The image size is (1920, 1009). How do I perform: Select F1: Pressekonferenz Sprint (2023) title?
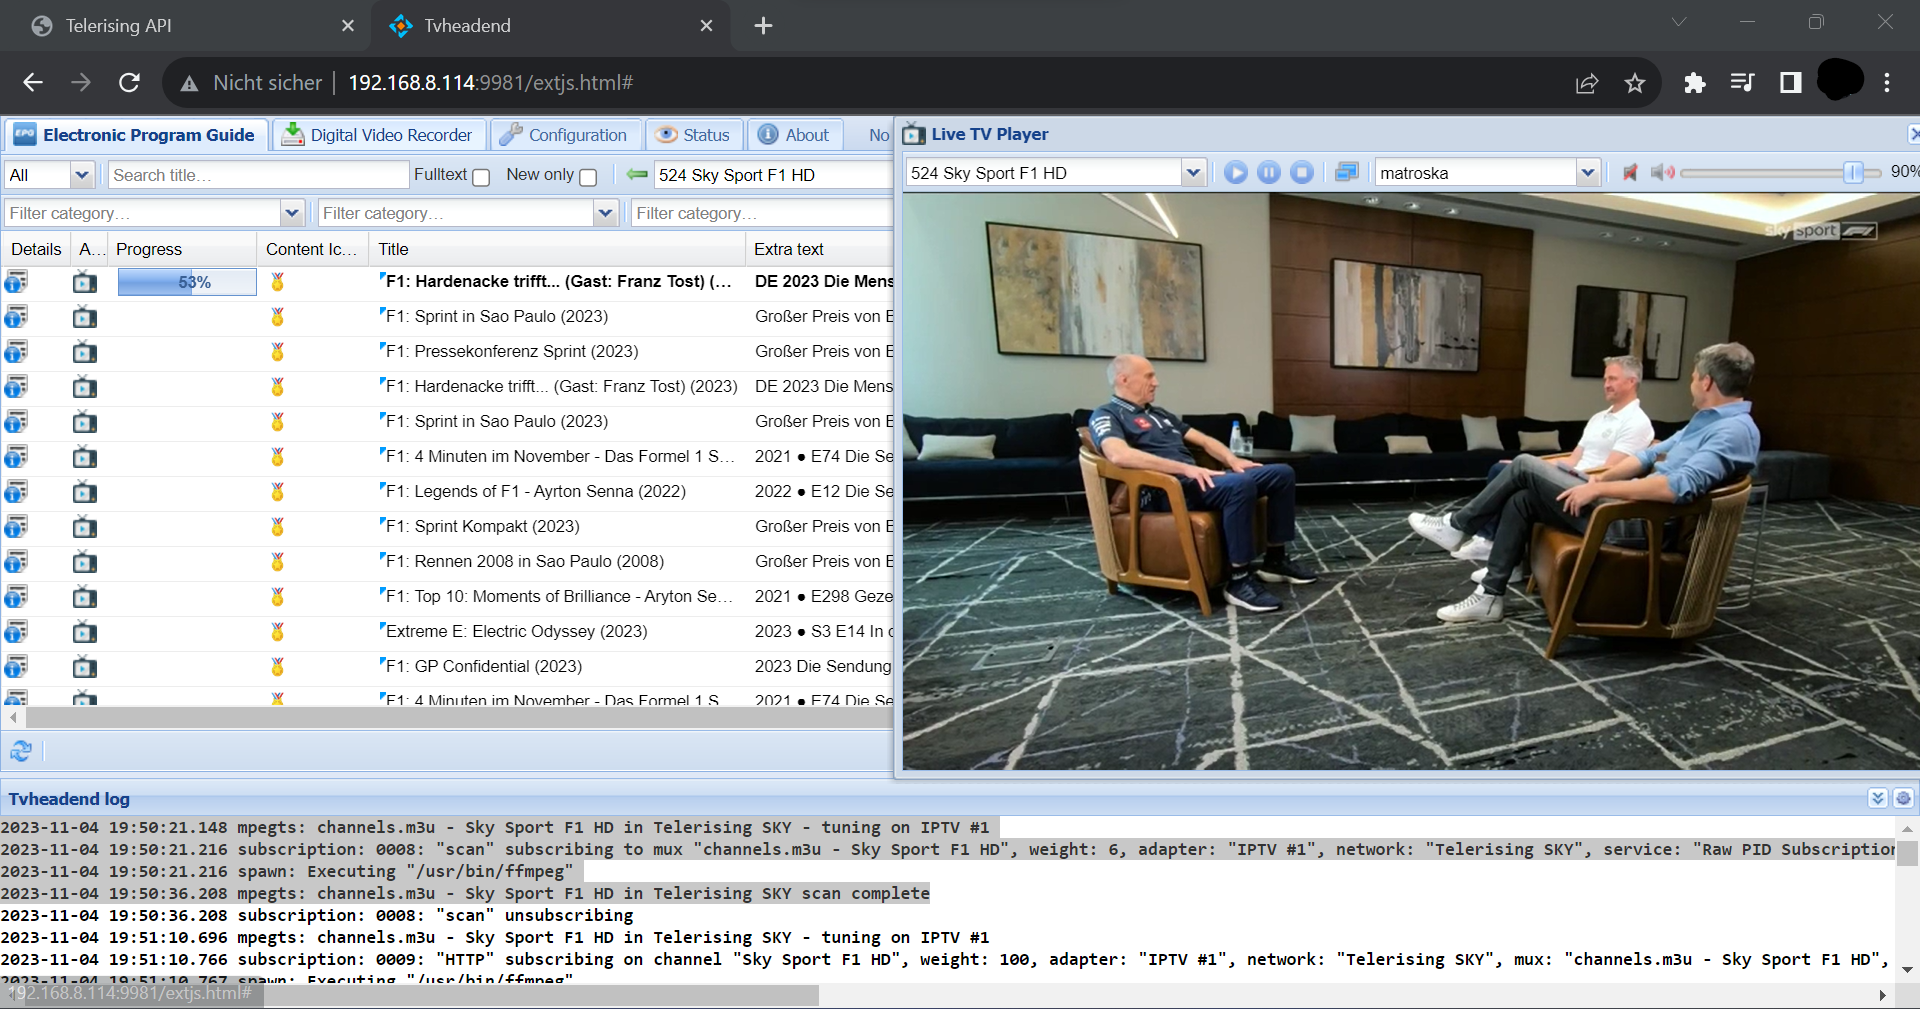512,352
